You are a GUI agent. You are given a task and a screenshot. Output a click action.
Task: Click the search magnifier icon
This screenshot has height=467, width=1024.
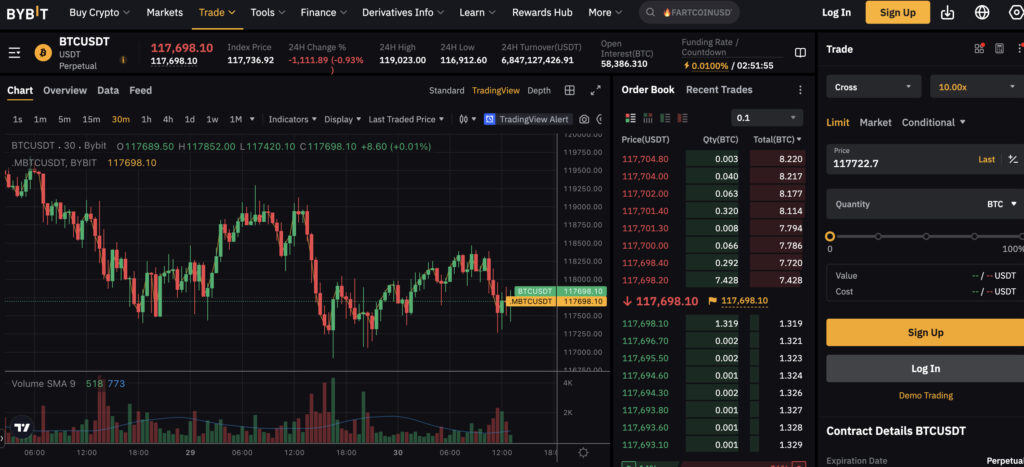[650, 12]
